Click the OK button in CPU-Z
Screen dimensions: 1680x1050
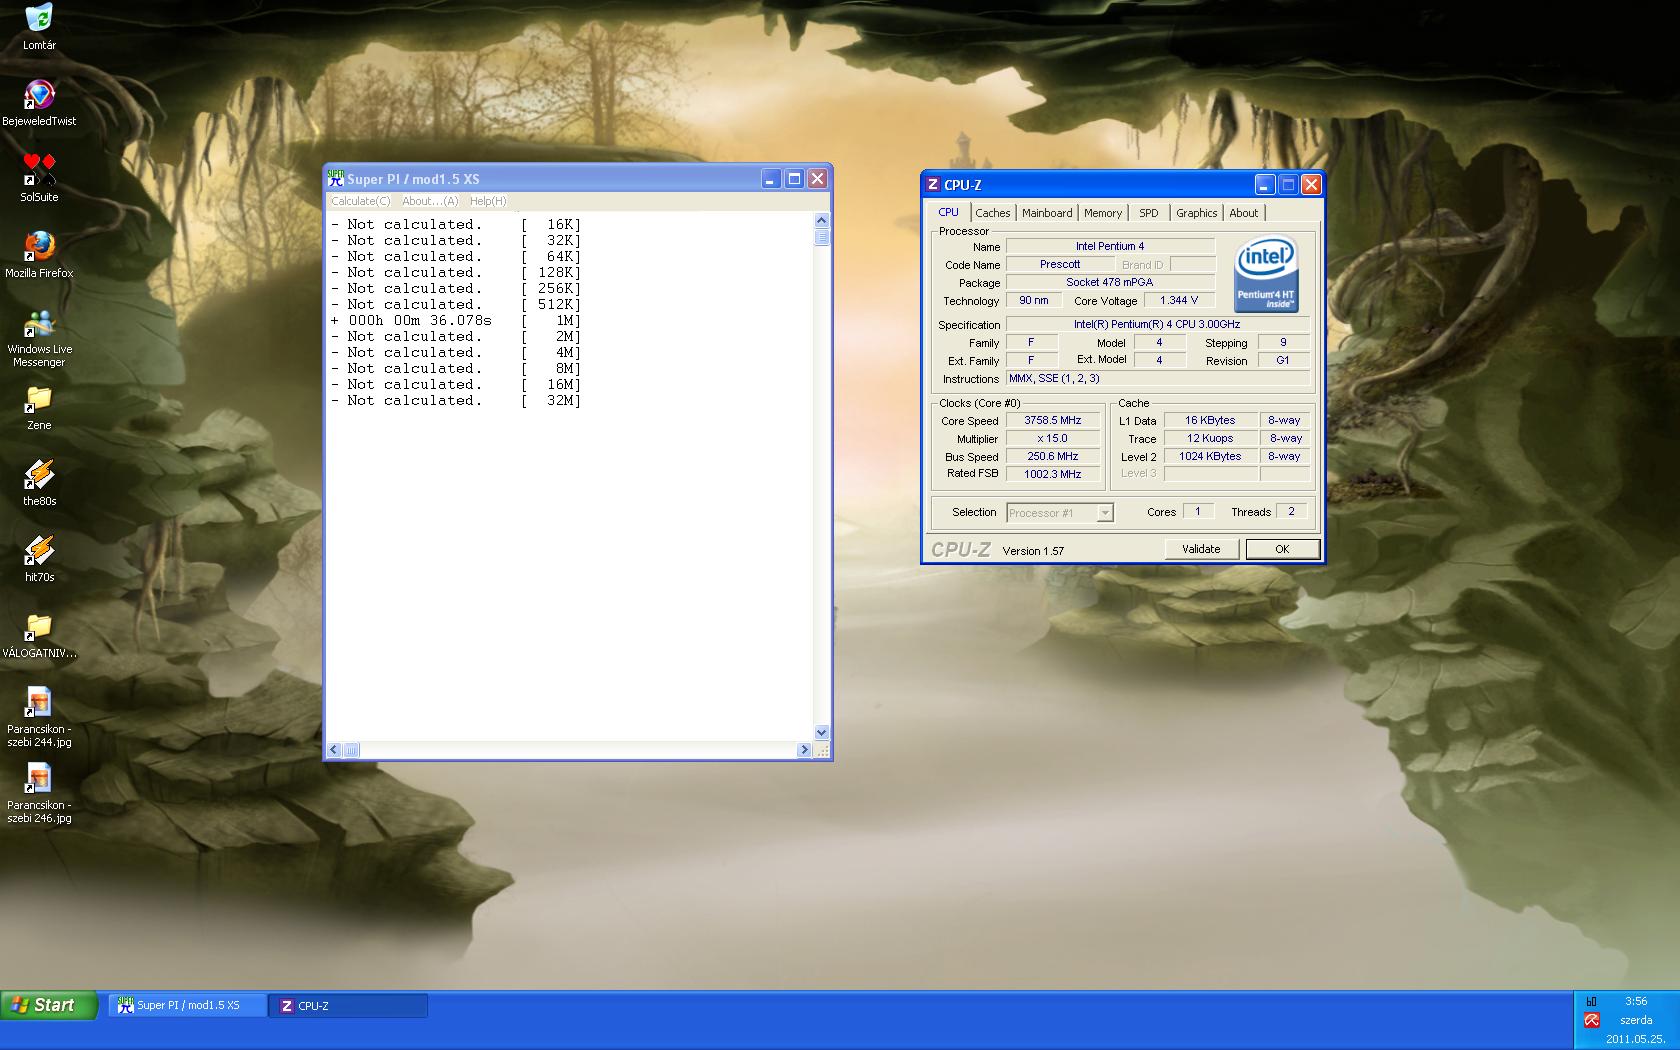pos(1282,549)
